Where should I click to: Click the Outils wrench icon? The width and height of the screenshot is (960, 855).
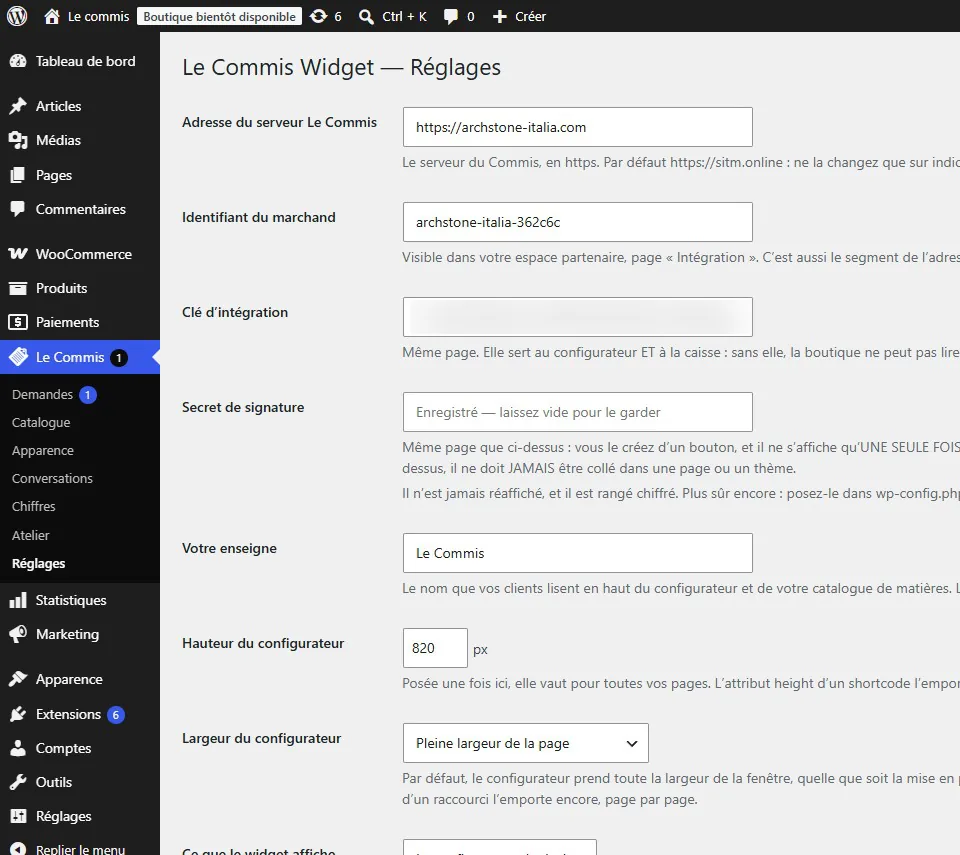[x=18, y=782]
